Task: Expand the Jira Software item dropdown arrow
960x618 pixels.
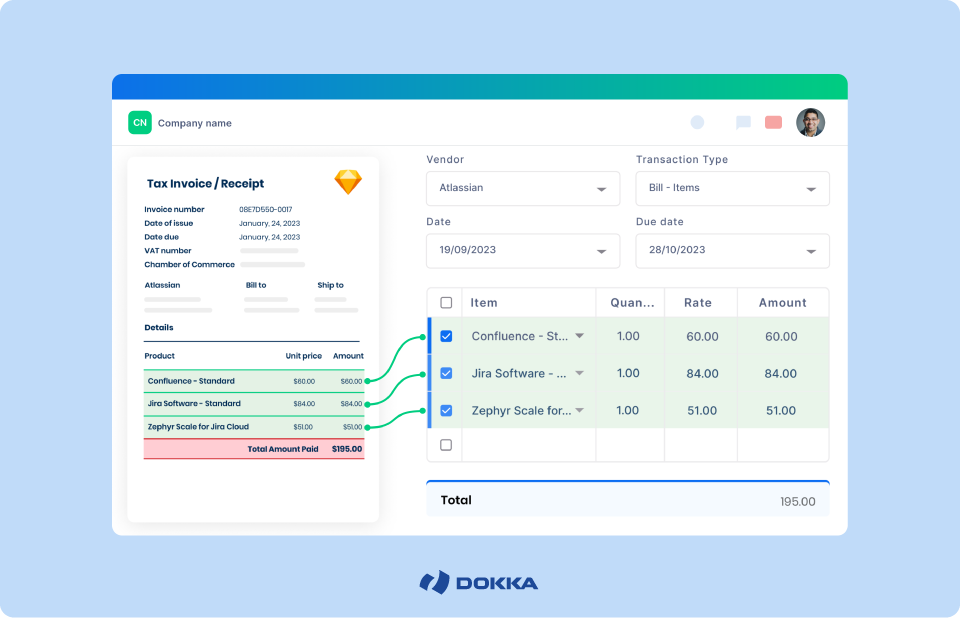Action: point(579,373)
